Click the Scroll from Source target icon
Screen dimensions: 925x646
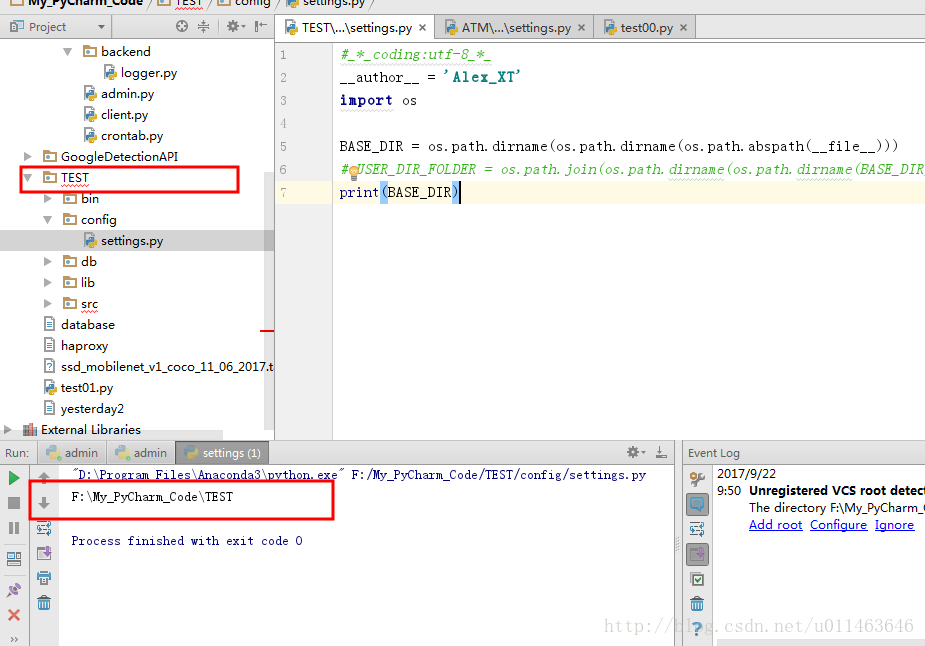(x=182, y=26)
